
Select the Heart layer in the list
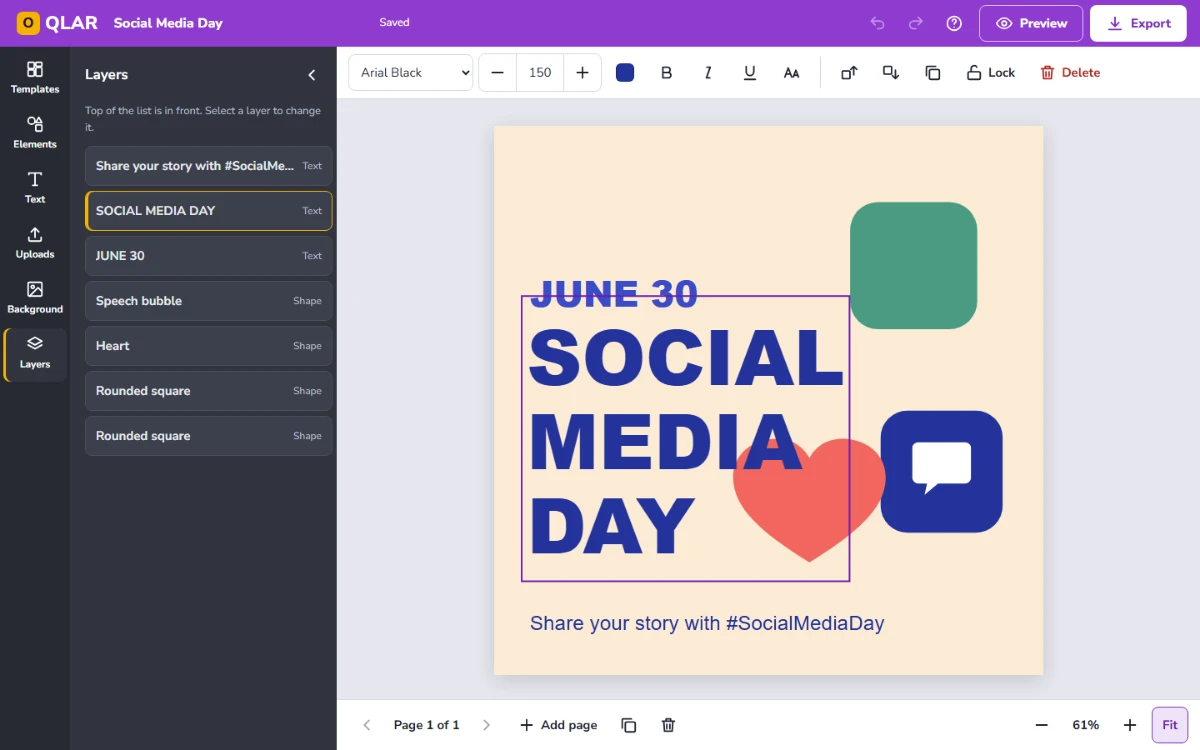pos(209,346)
